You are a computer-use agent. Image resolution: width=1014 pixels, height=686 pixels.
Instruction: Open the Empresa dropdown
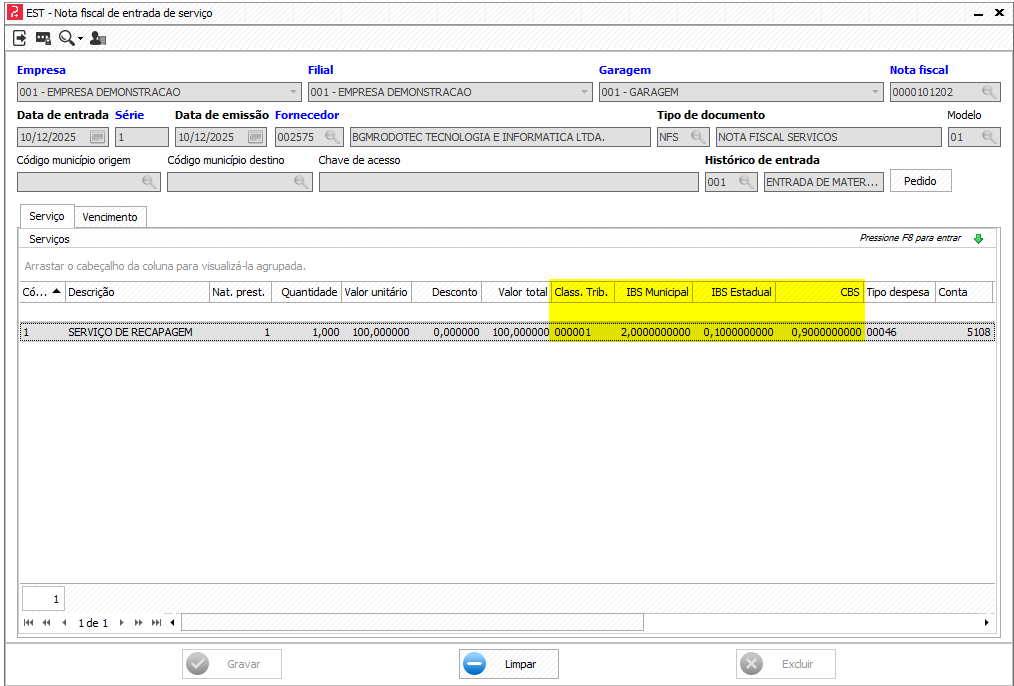(294, 92)
